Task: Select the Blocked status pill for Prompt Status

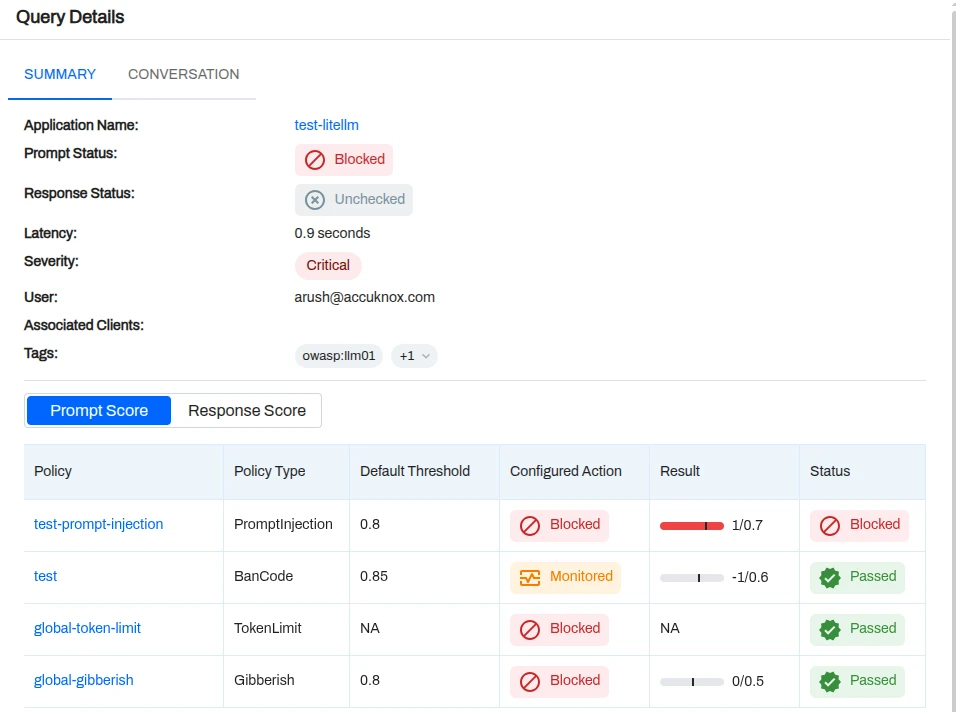Action: [x=344, y=159]
